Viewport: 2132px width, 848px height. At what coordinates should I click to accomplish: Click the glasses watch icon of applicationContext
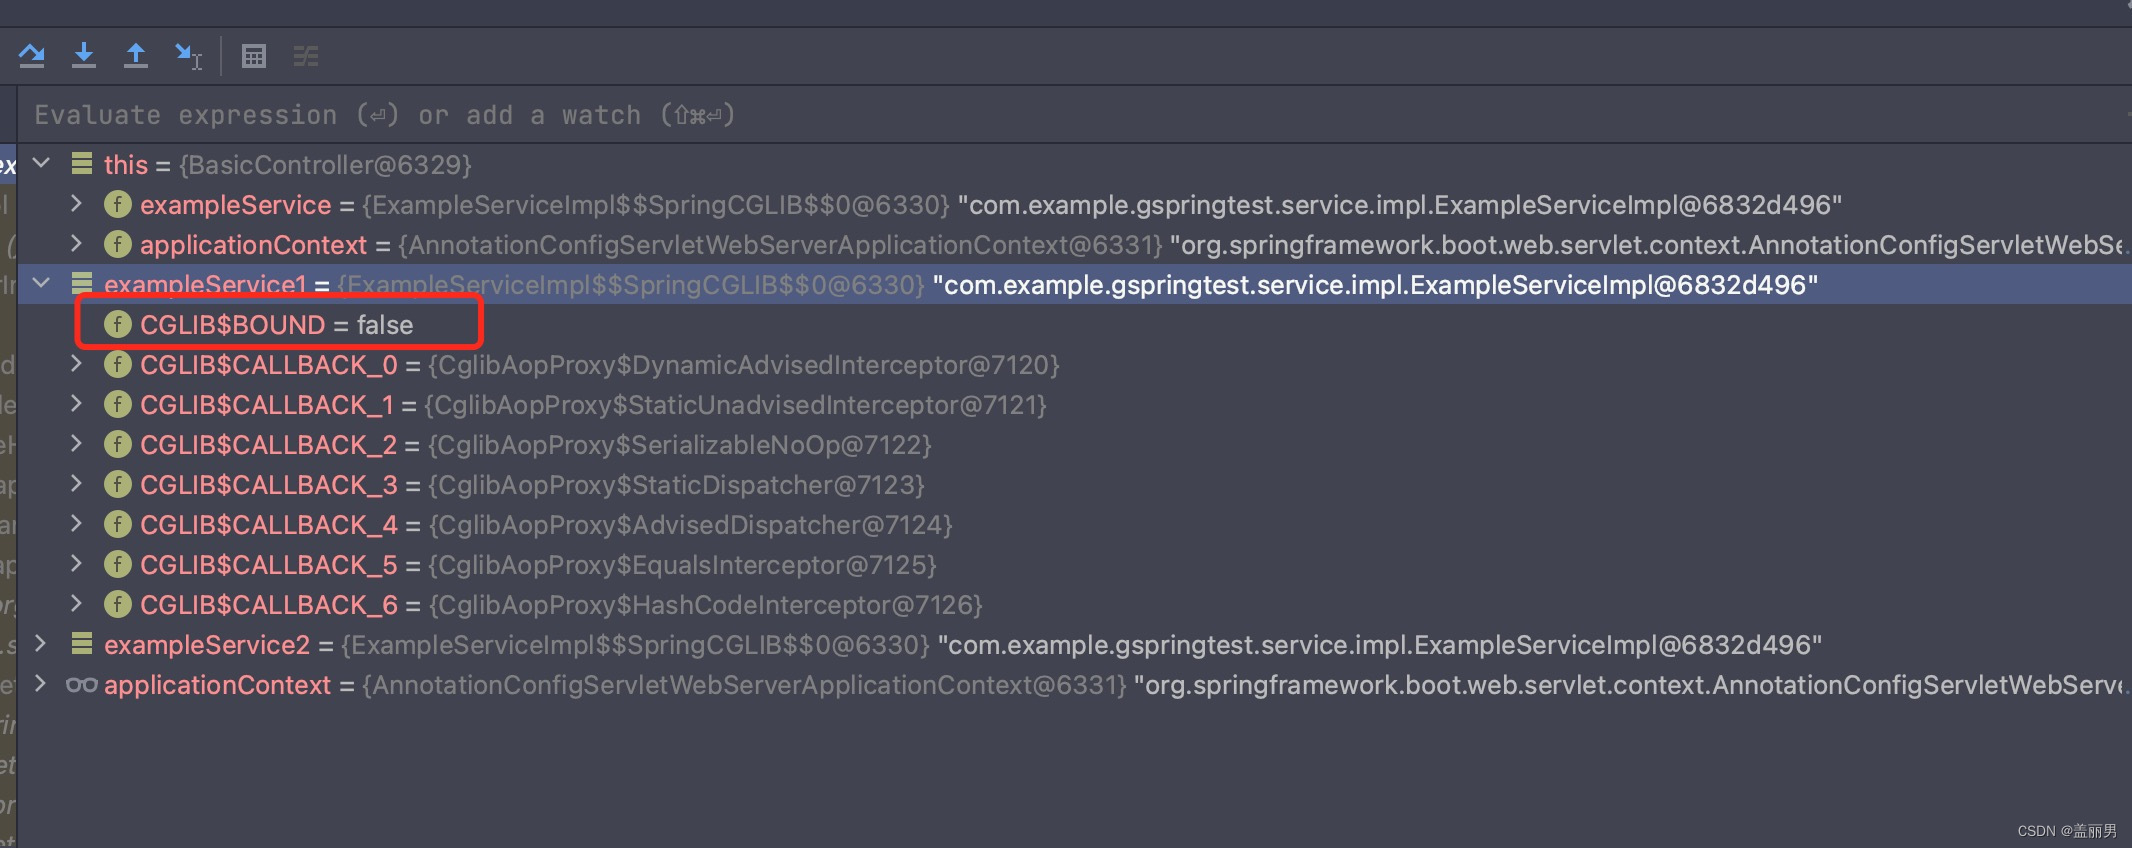tap(82, 685)
